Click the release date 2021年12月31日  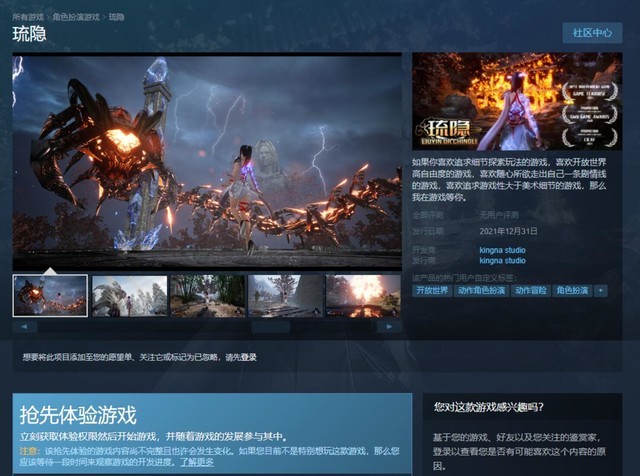508,231
